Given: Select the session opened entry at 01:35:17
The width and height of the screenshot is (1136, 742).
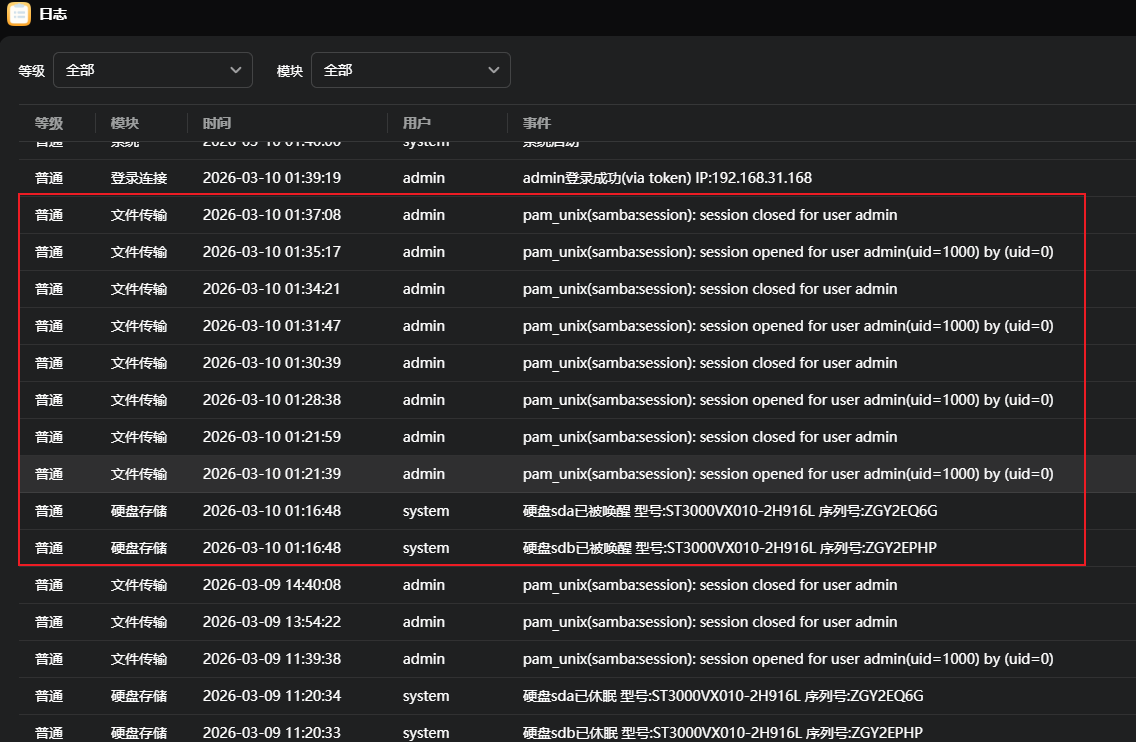Looking at the screenshot, I should (x=787, y=252).
